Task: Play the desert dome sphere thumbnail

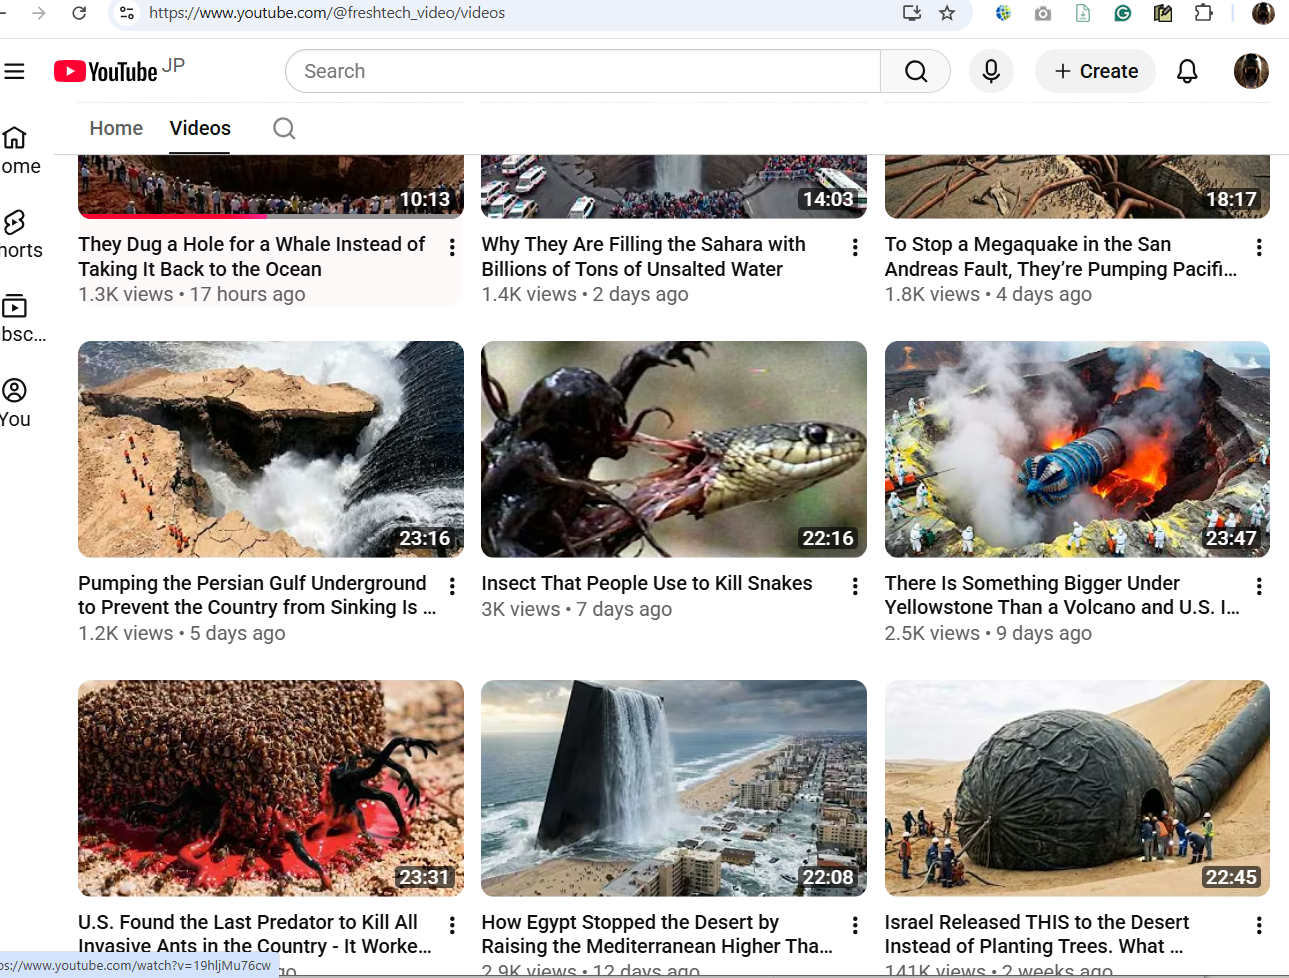Action: pos(1077,788)
